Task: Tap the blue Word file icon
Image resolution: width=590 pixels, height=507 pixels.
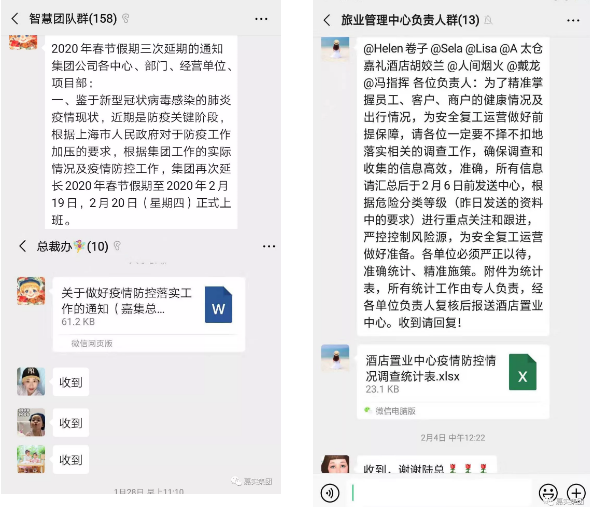Action: [218, 305]
